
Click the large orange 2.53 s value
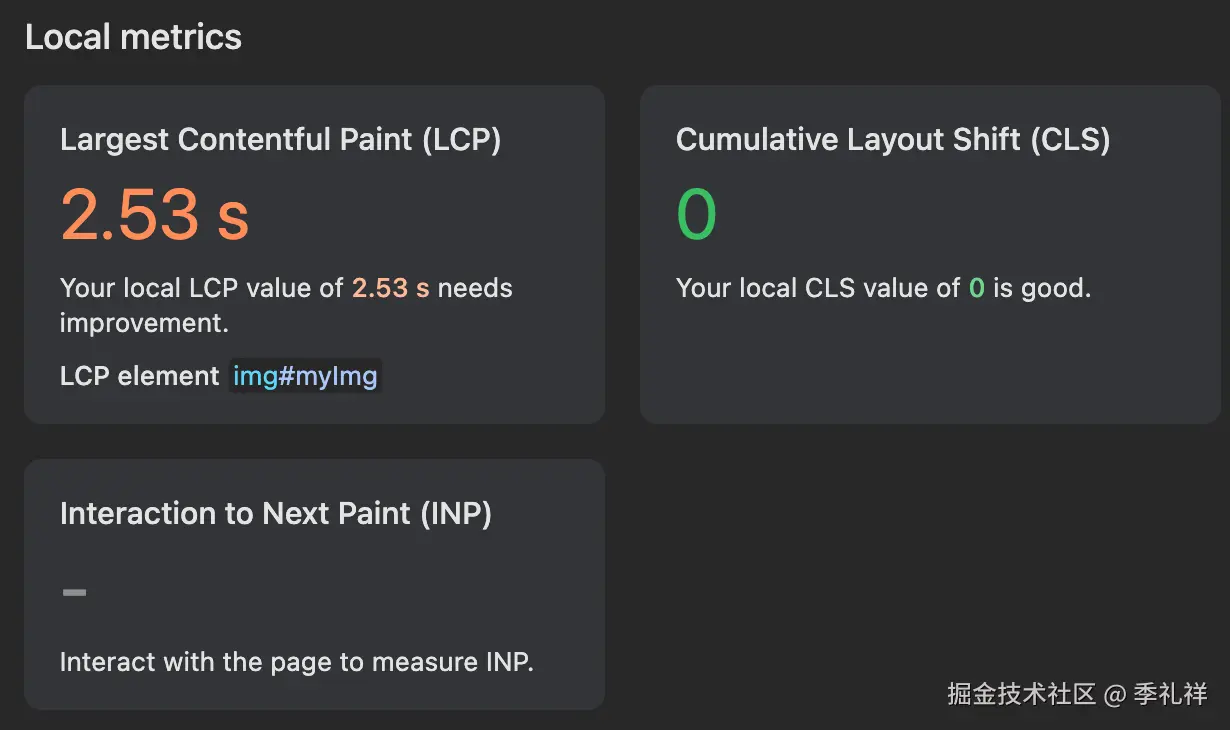(155, 215)
